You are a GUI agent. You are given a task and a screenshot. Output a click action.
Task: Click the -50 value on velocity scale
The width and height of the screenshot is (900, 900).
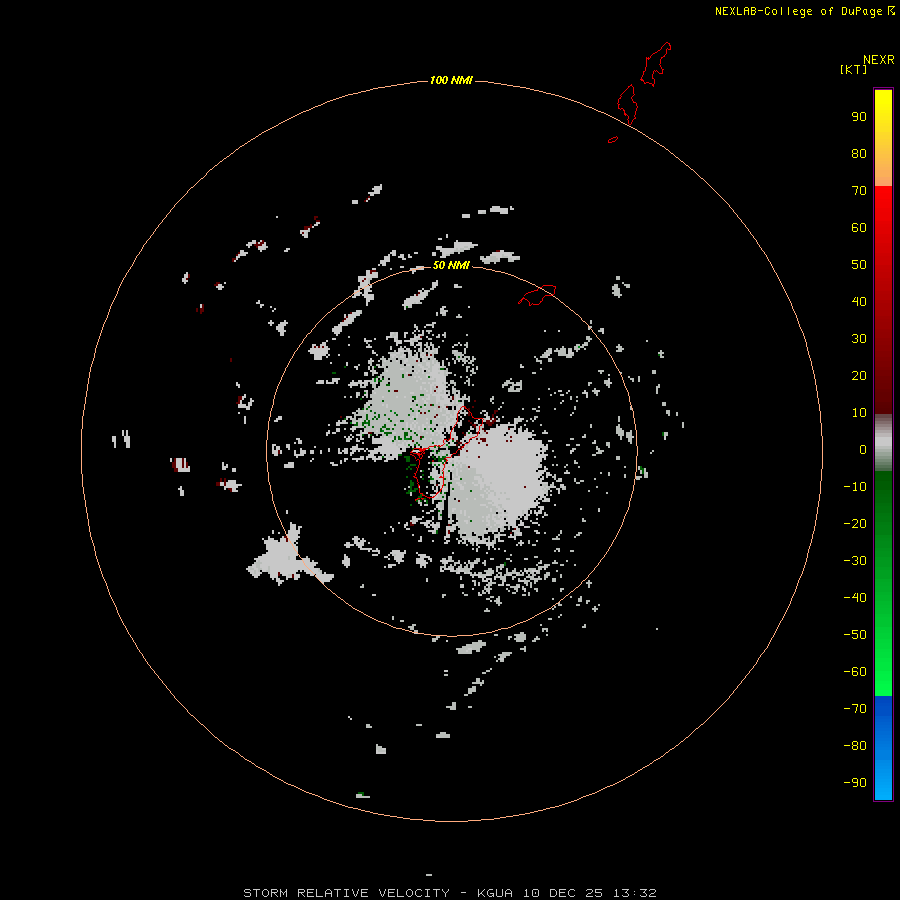855,635
